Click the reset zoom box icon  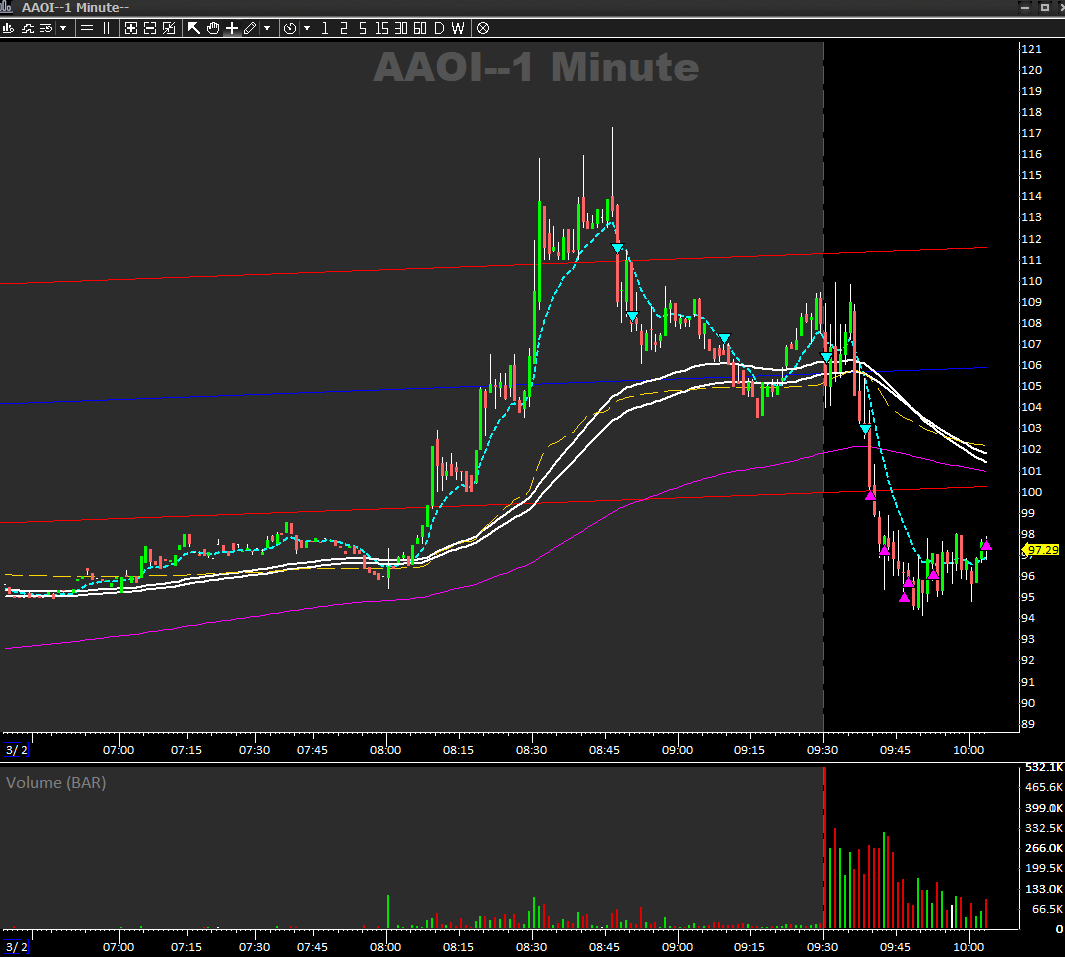click(x=169, y=28)
